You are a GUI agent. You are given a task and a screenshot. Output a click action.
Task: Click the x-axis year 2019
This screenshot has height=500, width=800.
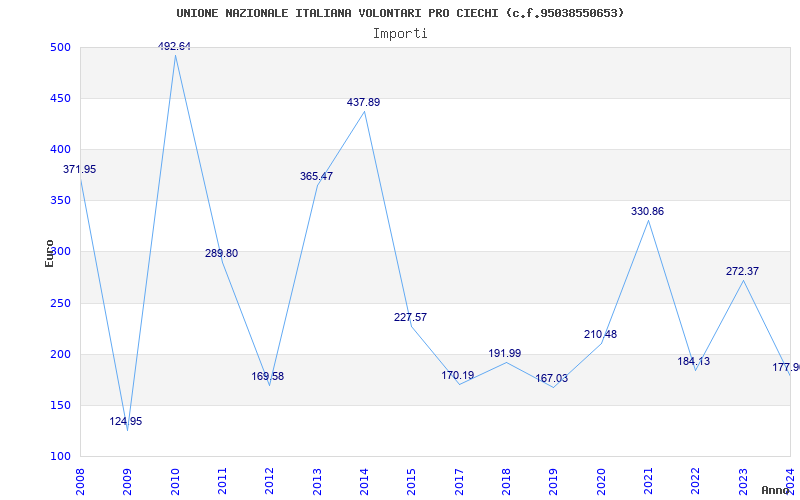[553, 481]
